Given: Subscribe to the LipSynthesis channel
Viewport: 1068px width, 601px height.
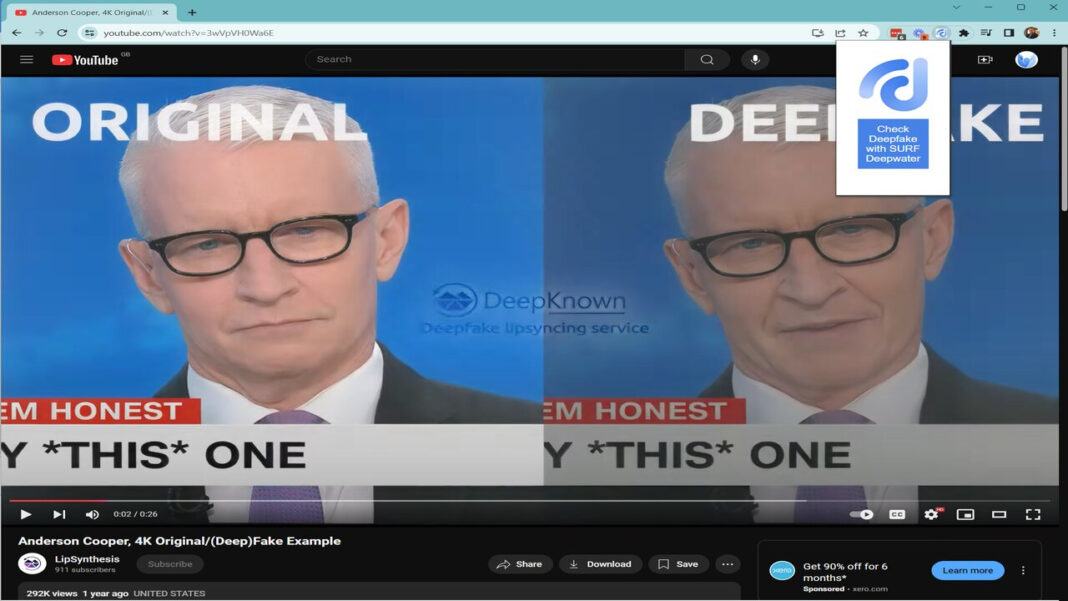Looking at the screenshot, I should point(169,563).
